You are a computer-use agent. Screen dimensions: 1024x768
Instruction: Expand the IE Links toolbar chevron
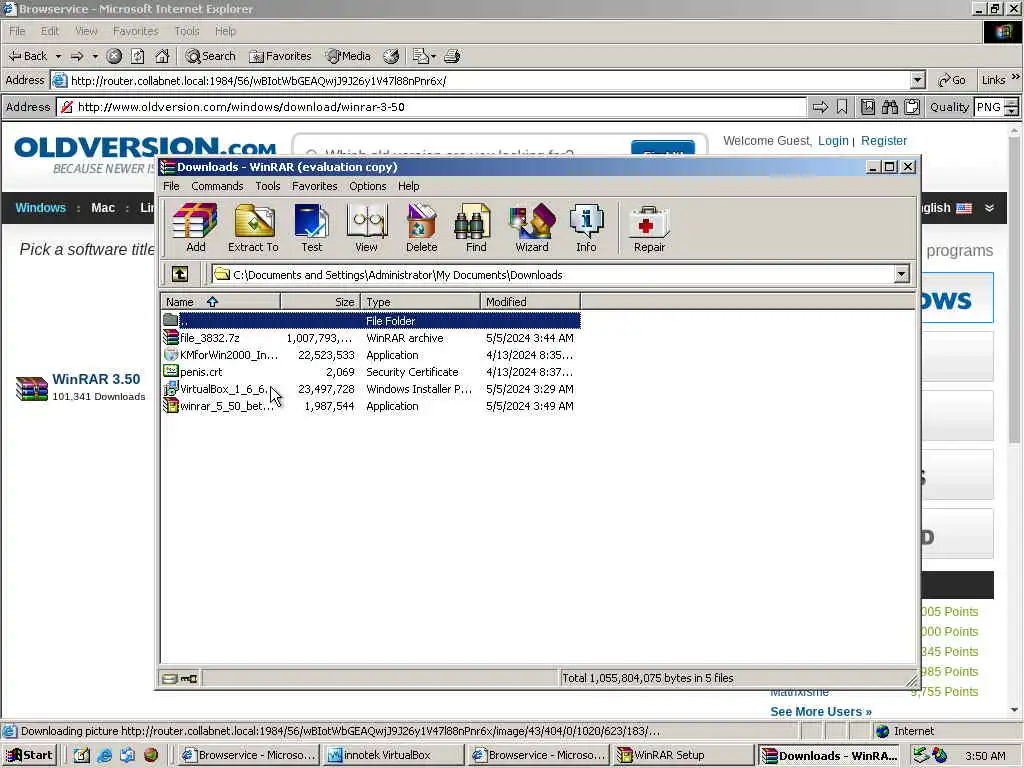1016,77
